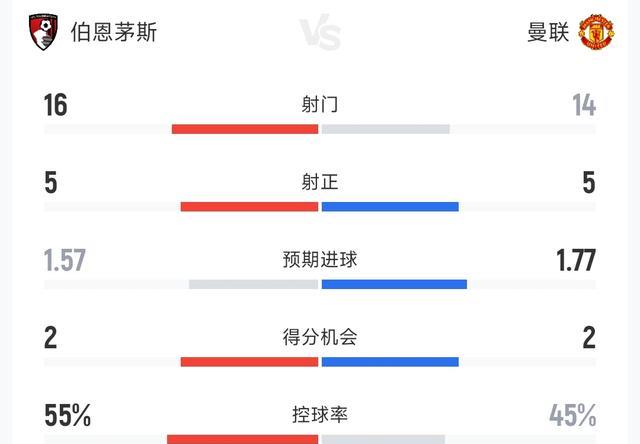This screenshot has height=444, width=640.
Task: Click the Manchester United club crest
Action: pyautogui.click(x=597, y=32)
